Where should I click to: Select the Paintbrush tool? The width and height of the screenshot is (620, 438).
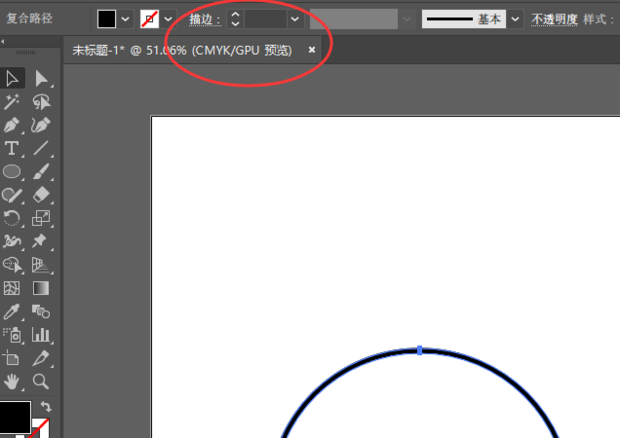pyautogui.click(x=41, y=172)
